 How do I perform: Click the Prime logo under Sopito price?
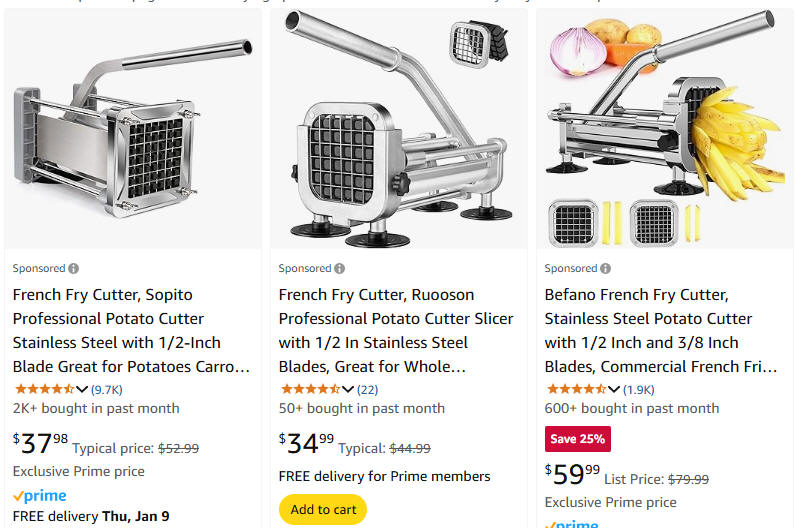tap(39, 496)
